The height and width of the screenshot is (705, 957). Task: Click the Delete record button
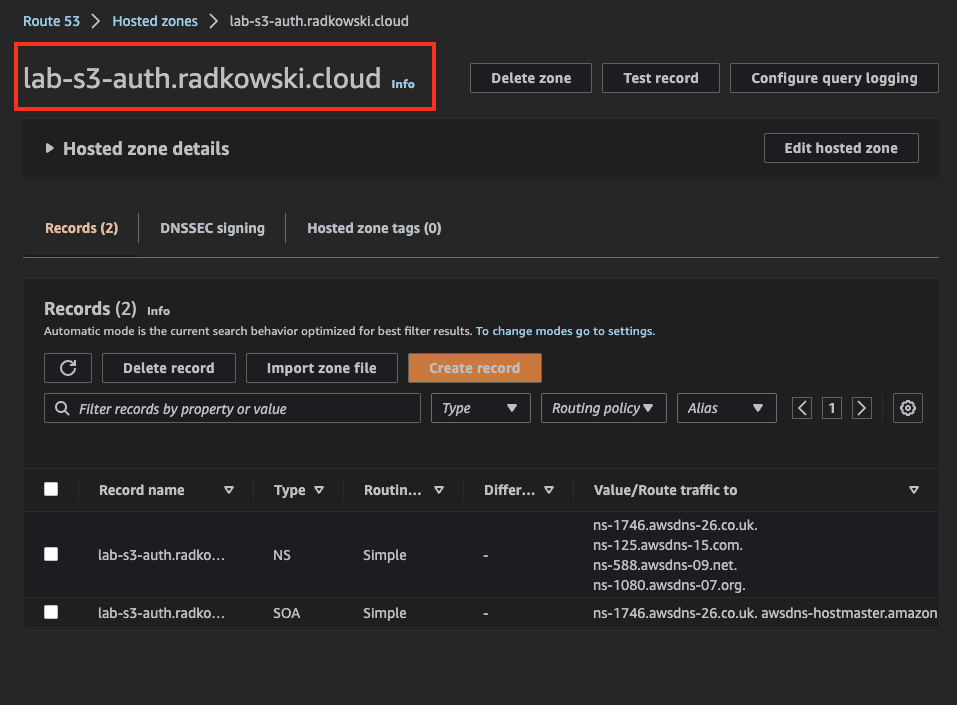click(168, 368)
